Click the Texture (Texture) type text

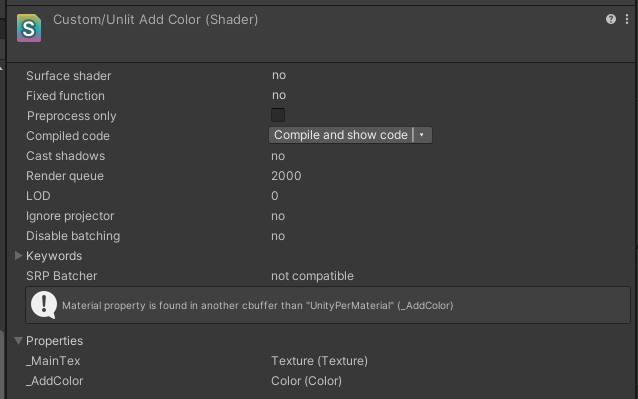(319, 361)
